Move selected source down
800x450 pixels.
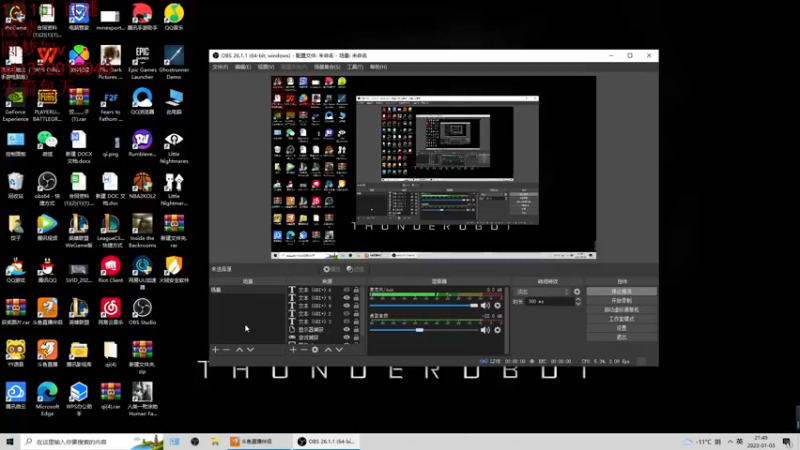(x=339, y=349)
